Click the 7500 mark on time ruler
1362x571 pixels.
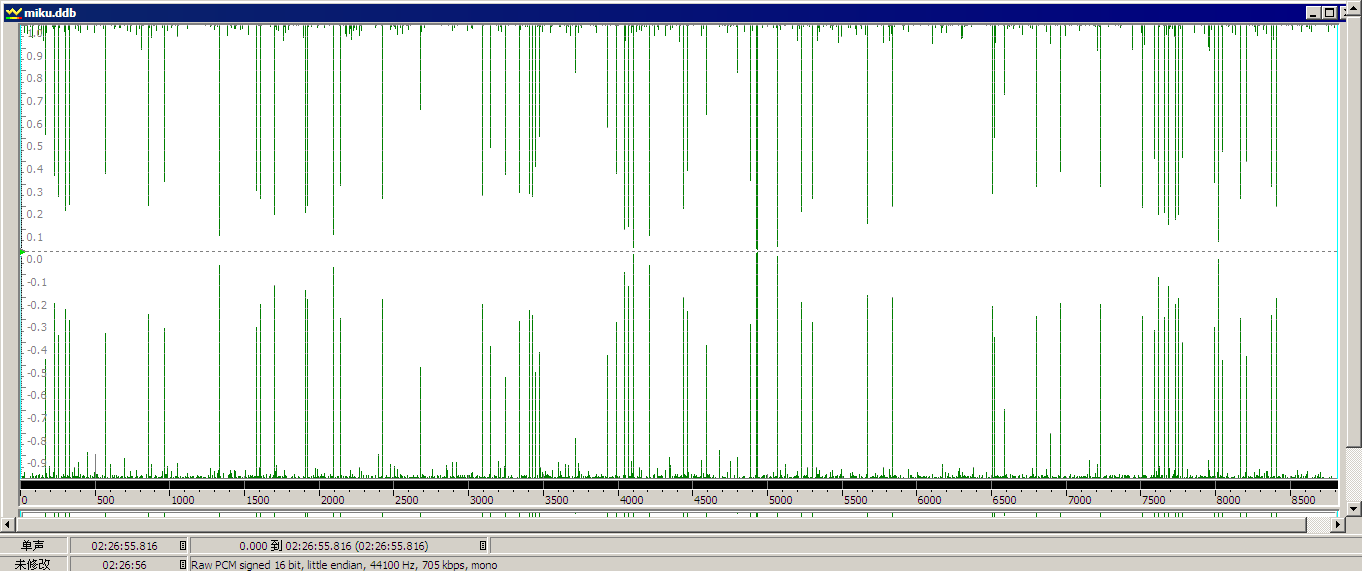[1154, 499]
